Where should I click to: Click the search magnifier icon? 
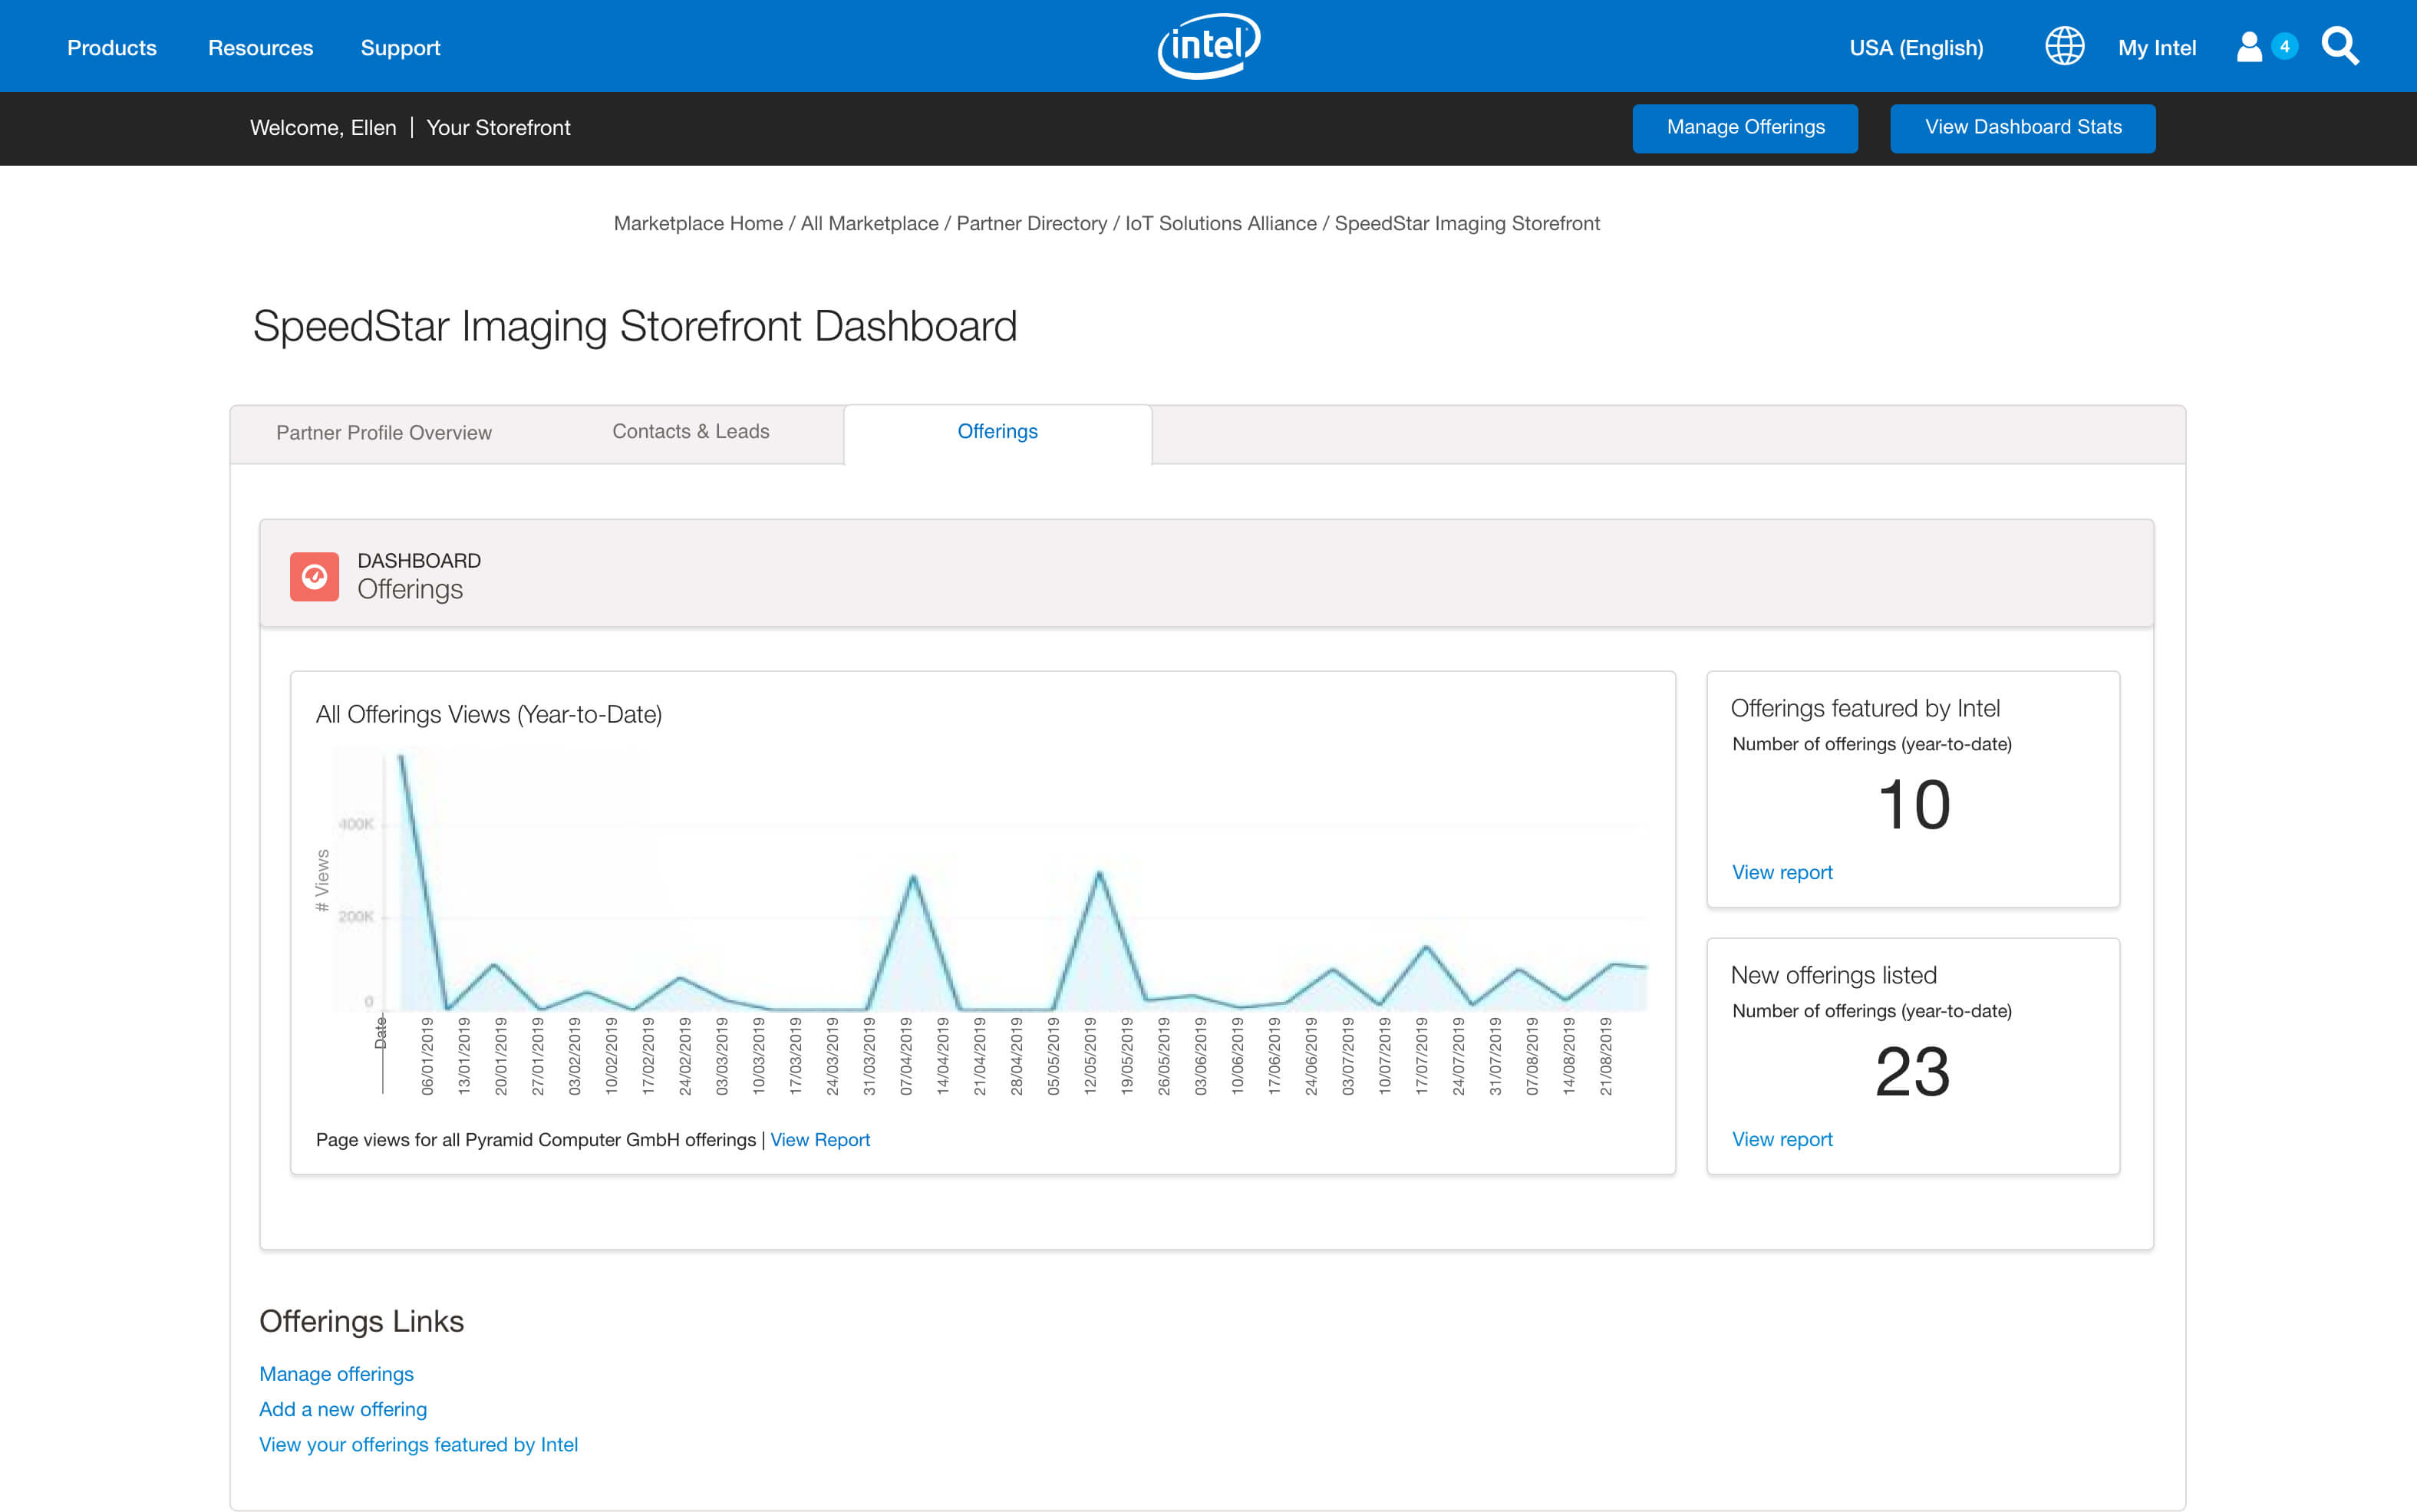(2340, 47)
